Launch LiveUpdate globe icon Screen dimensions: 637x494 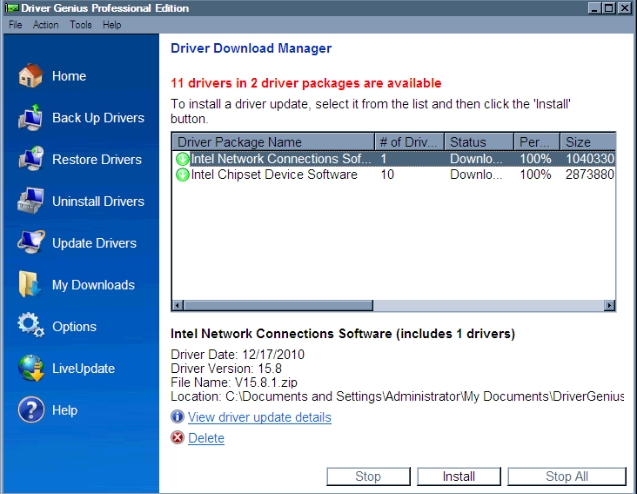(31, 369)
